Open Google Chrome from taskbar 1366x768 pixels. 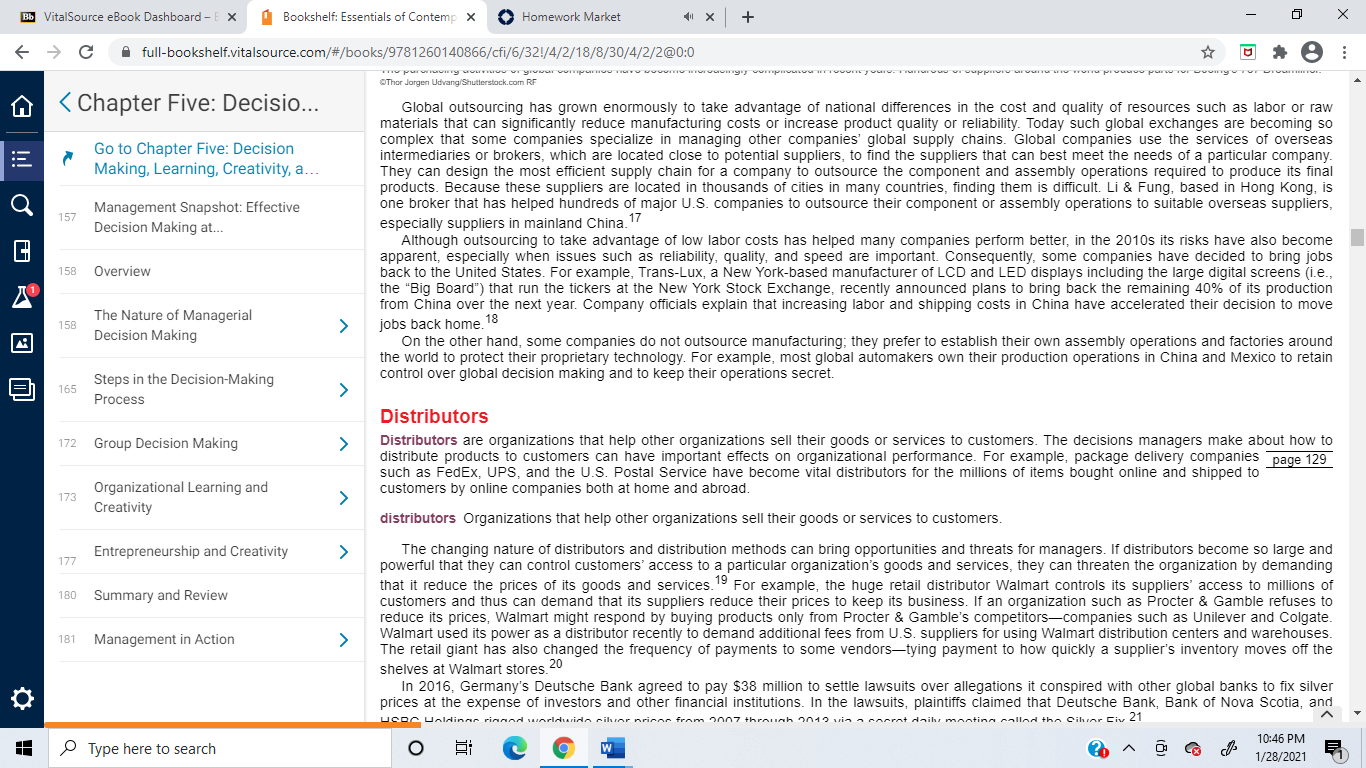pos(563,748)
